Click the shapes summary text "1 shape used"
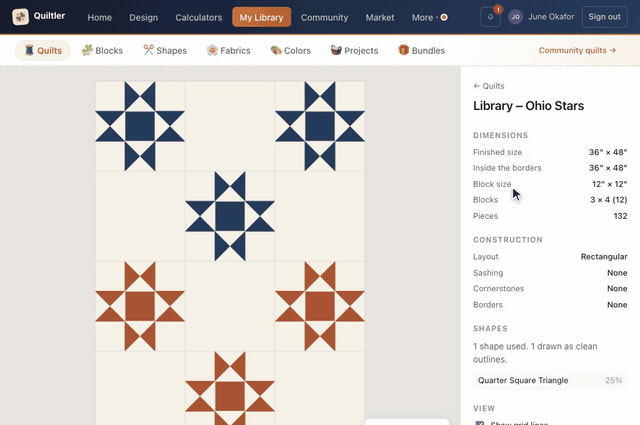The image size is (640, 425). [x=500, y=346]
